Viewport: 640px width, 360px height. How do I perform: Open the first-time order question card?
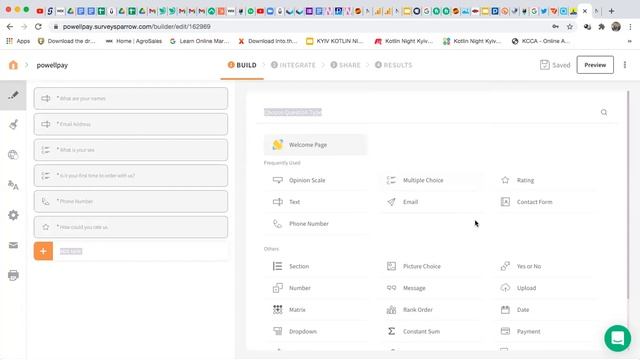point(131,176)
